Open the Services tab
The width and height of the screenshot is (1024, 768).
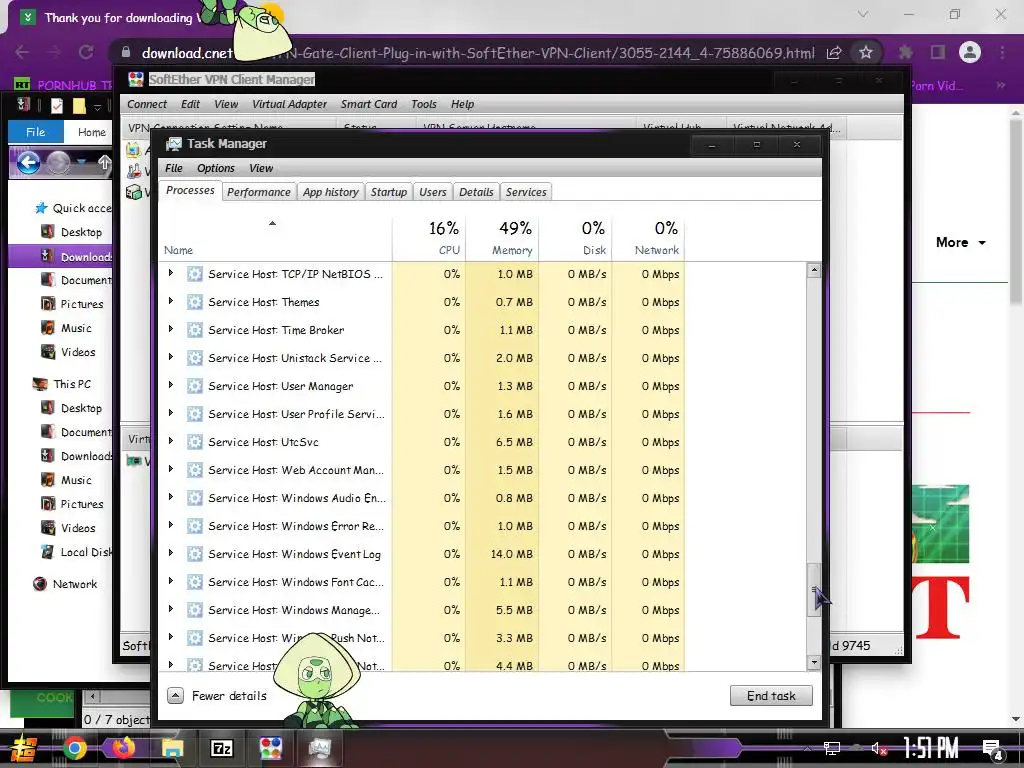[x=526, y=192]
